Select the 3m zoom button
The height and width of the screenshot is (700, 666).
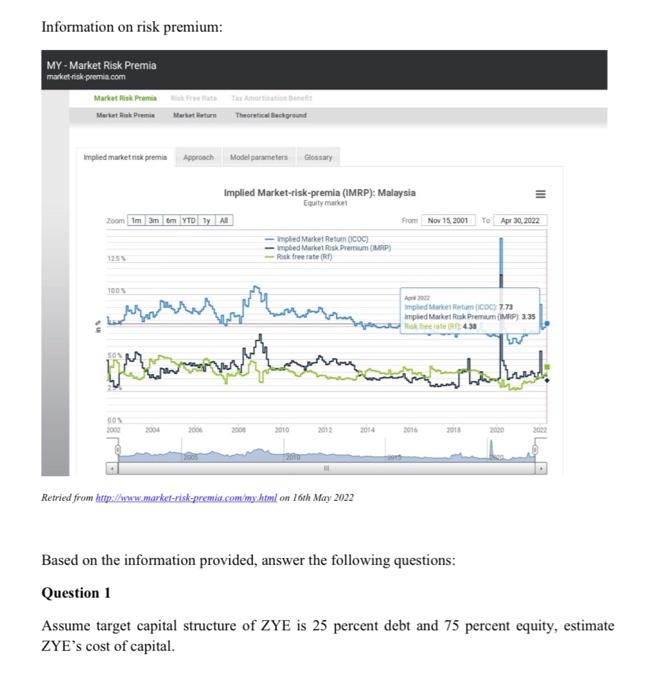(x=154, y=221)
